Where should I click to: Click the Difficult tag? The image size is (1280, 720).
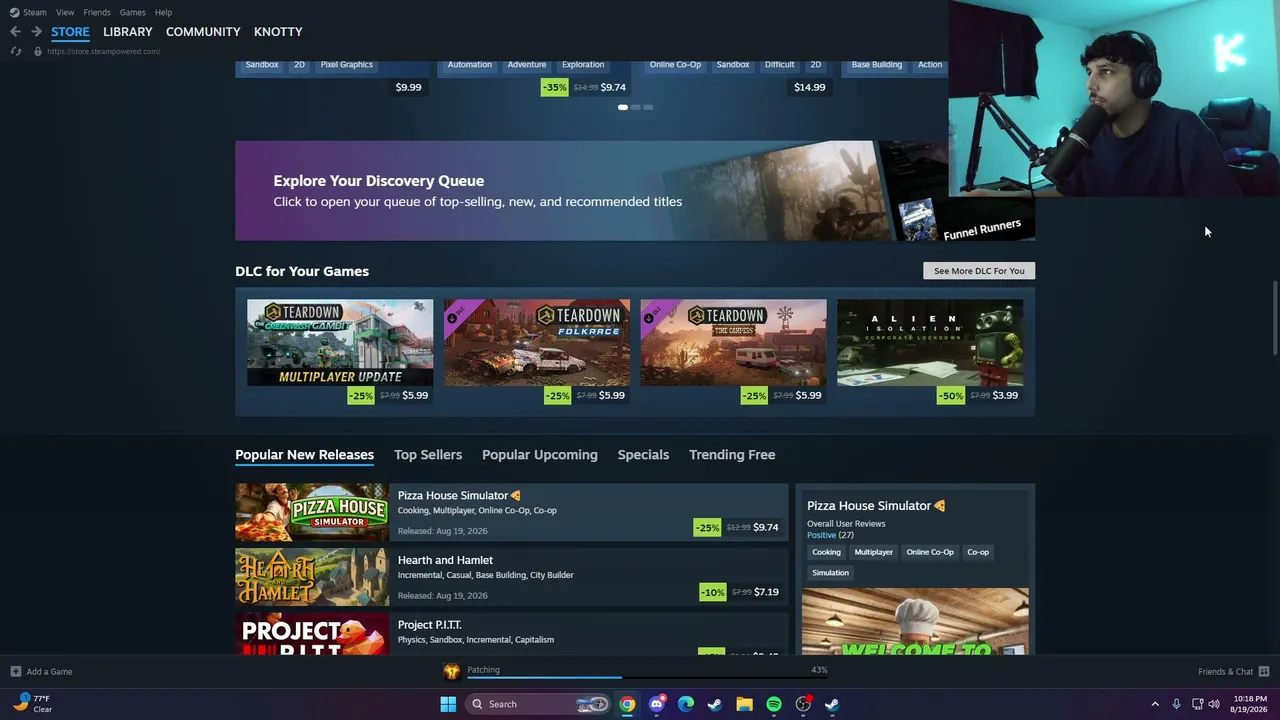coord(780,65)
